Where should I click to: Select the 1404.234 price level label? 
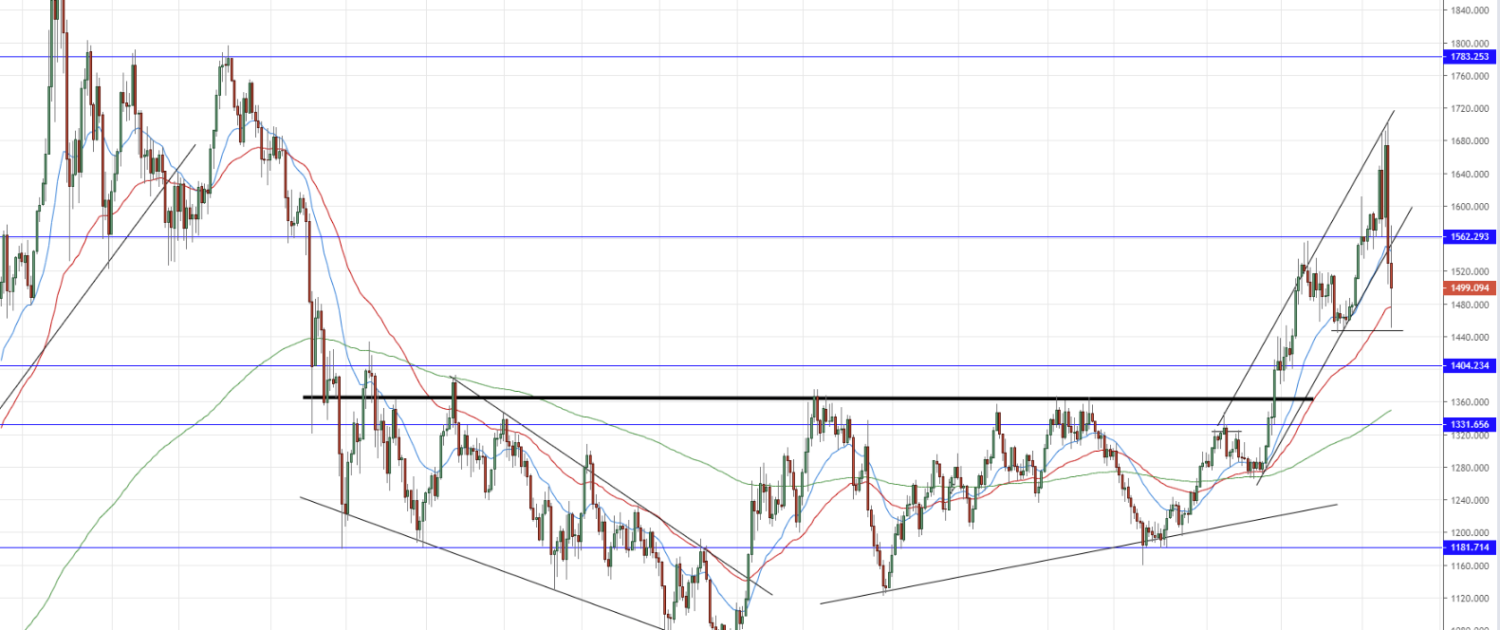pos(1472,366)
